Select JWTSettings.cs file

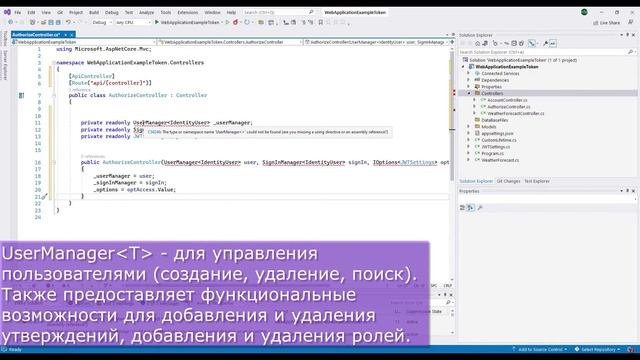[x=496, y=147]
